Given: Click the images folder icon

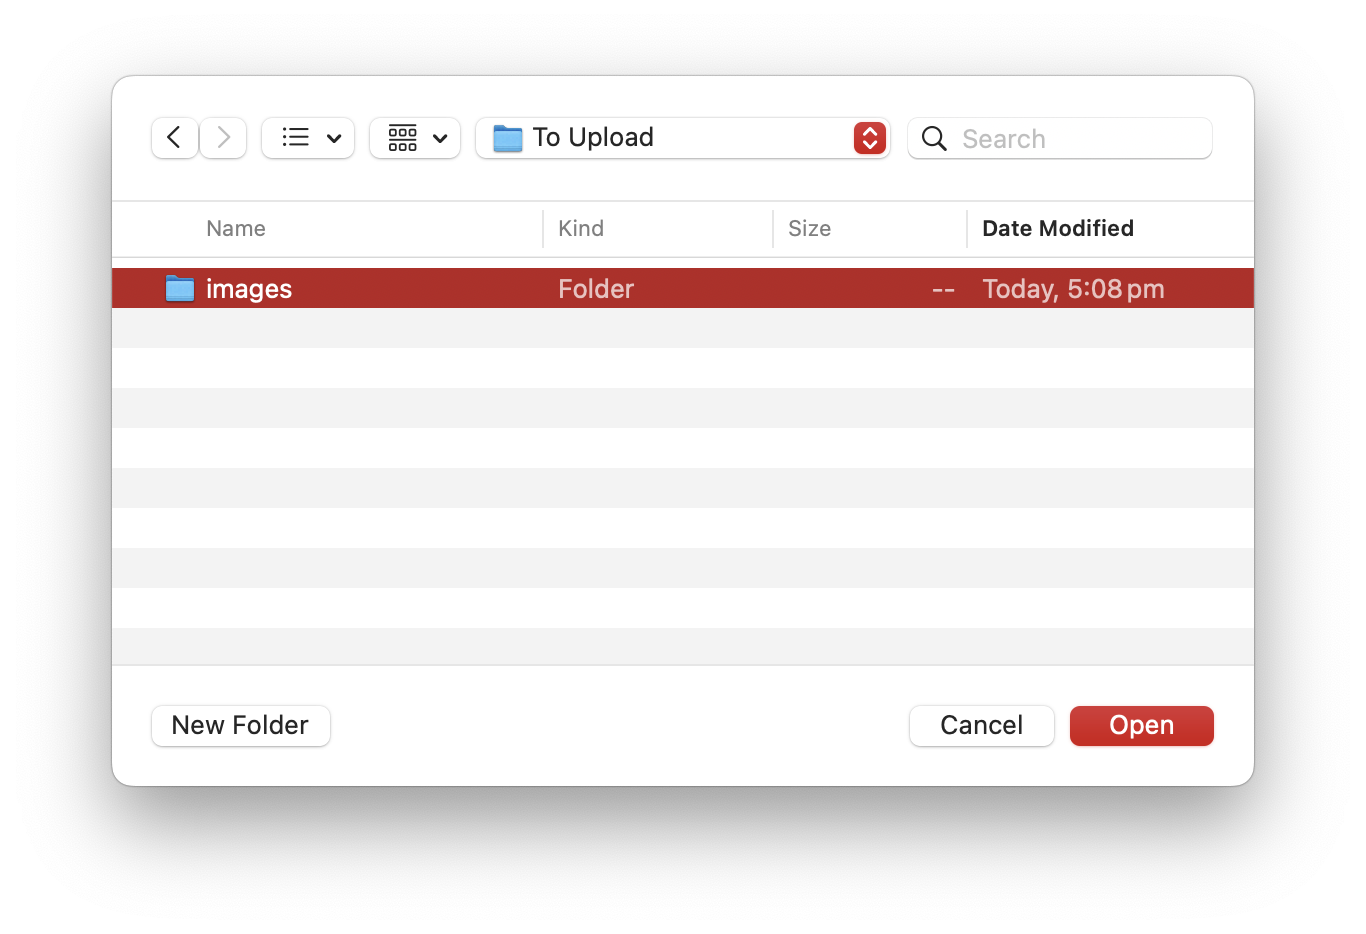Looking at the screenshot, I should 180,288.
